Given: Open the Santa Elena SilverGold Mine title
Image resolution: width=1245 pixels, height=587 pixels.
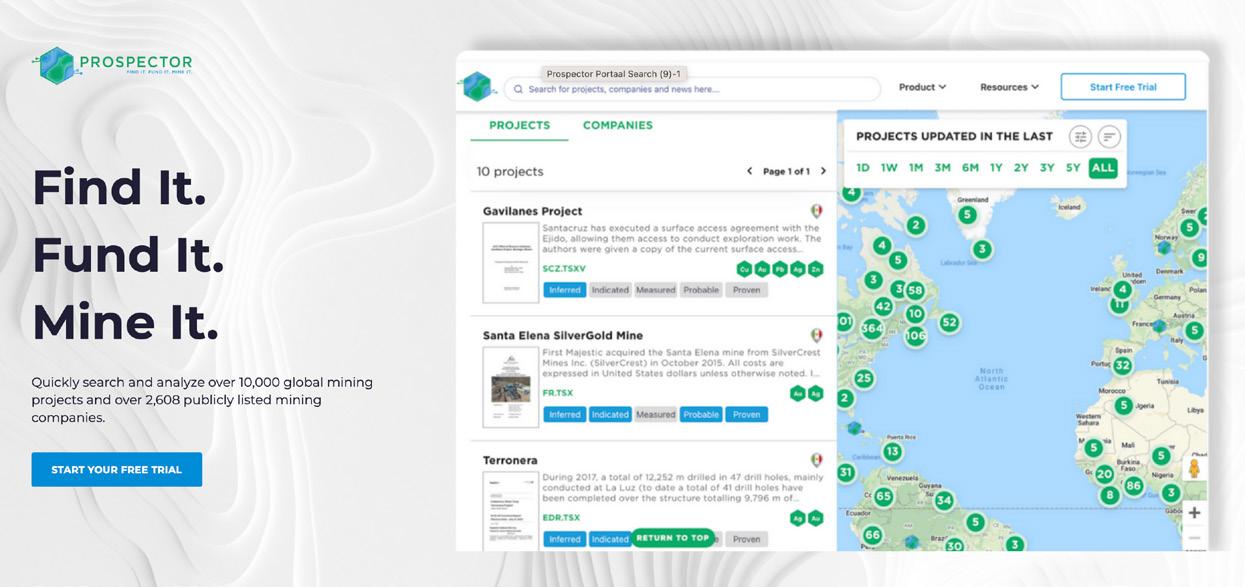Looking at the screenshot, I should click(x=563, y=335).
